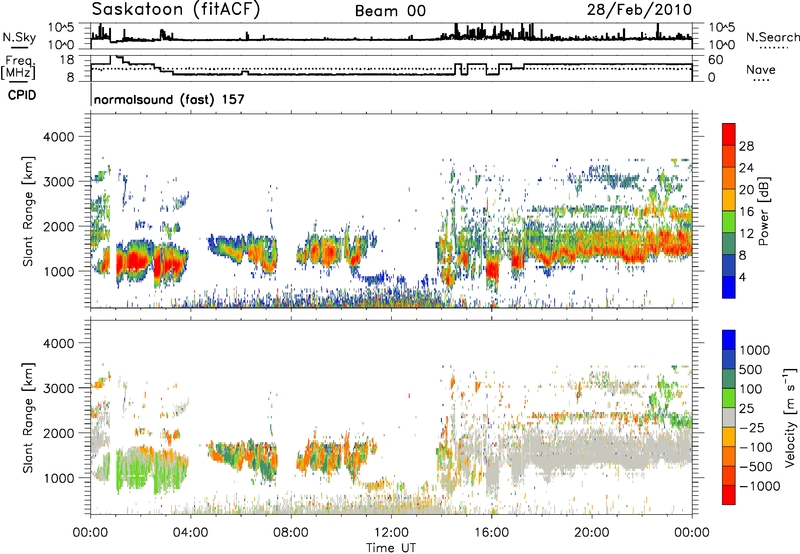The width and height of the screenshot is (800, 554).
Task: Click the 1000 tick in the power panel
Action: (59, 271)
